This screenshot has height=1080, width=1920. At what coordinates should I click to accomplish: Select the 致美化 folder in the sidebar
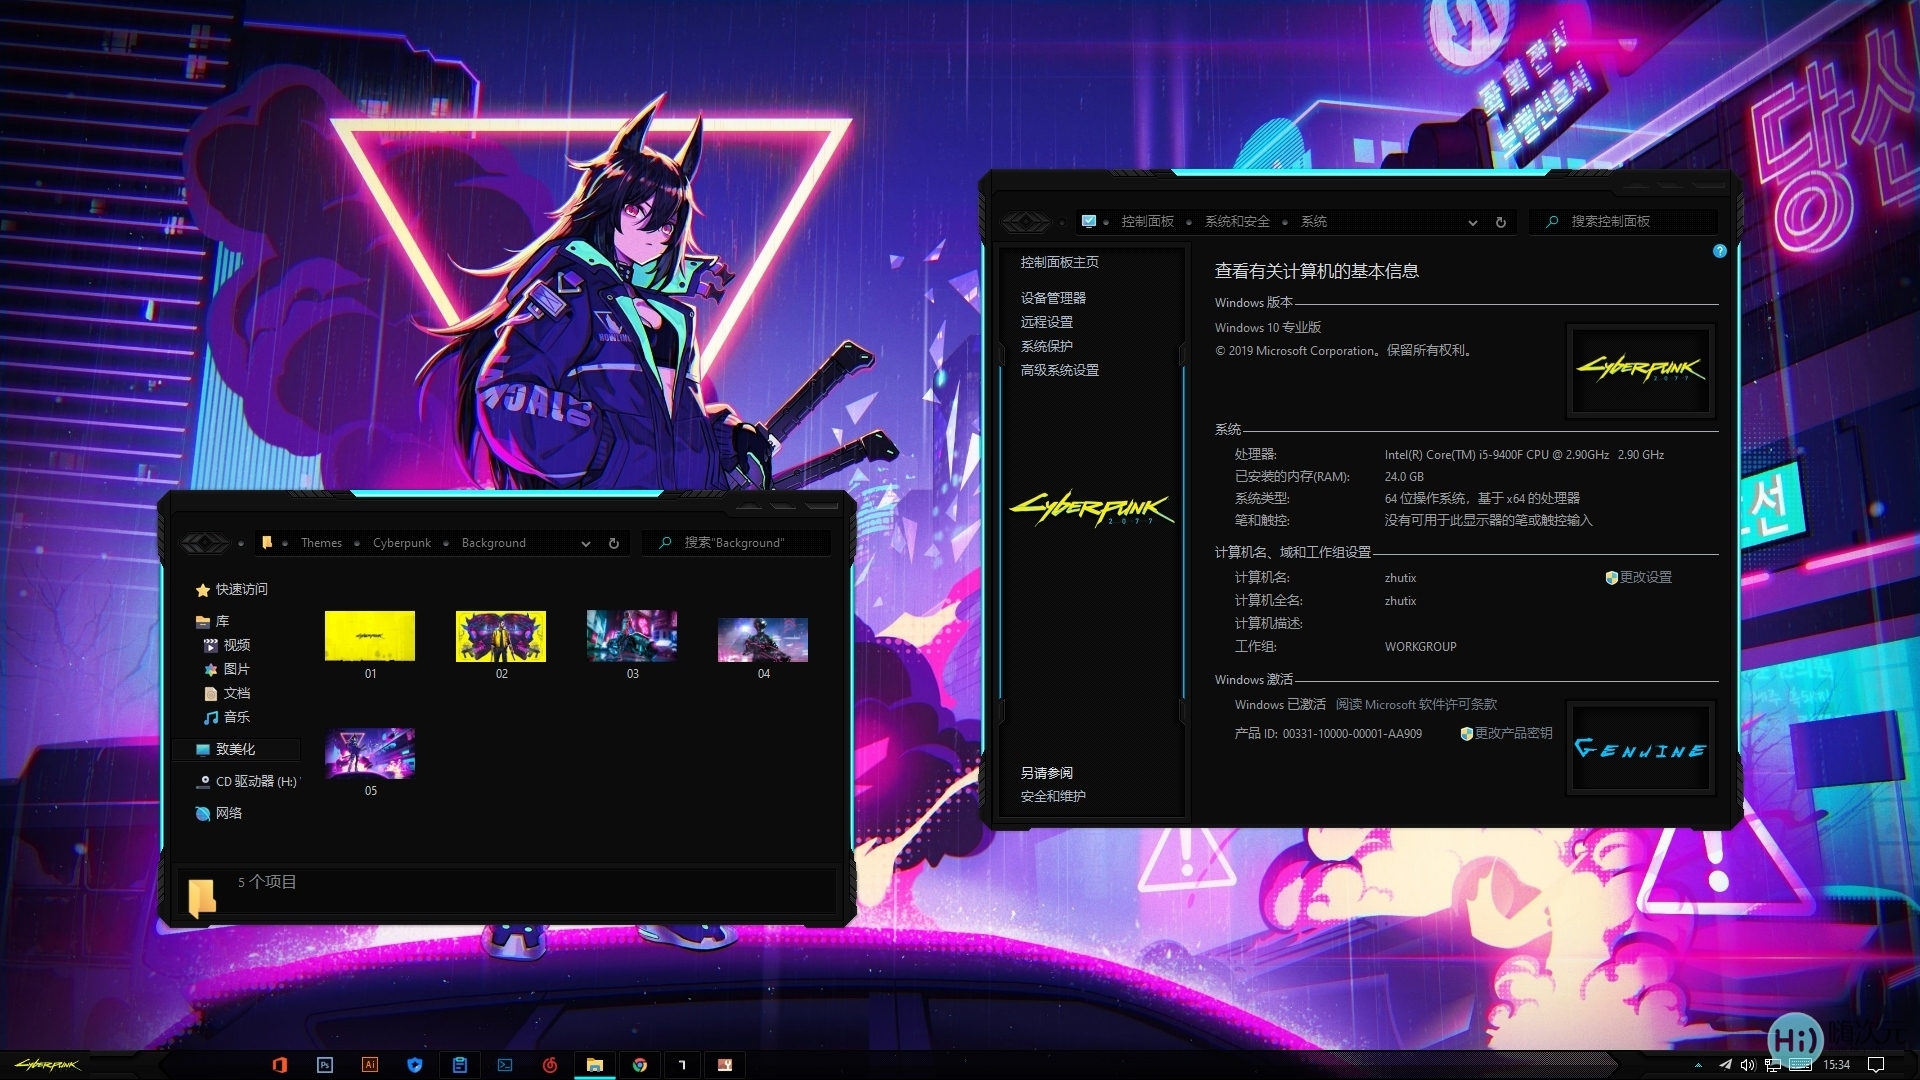(x=236, y=749)
